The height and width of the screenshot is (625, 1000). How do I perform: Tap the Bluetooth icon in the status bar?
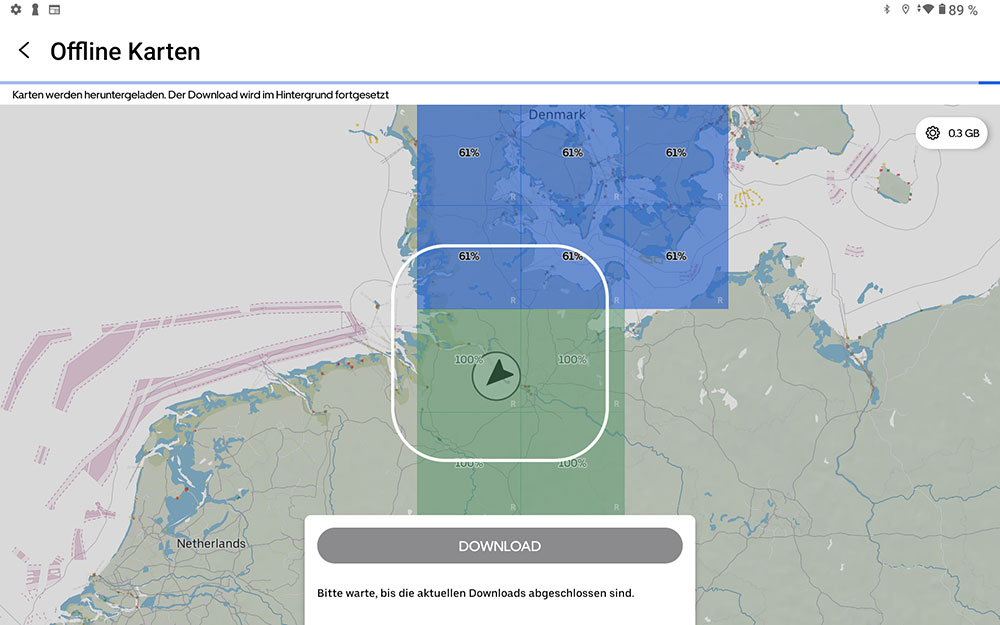(x=886, y=10)
